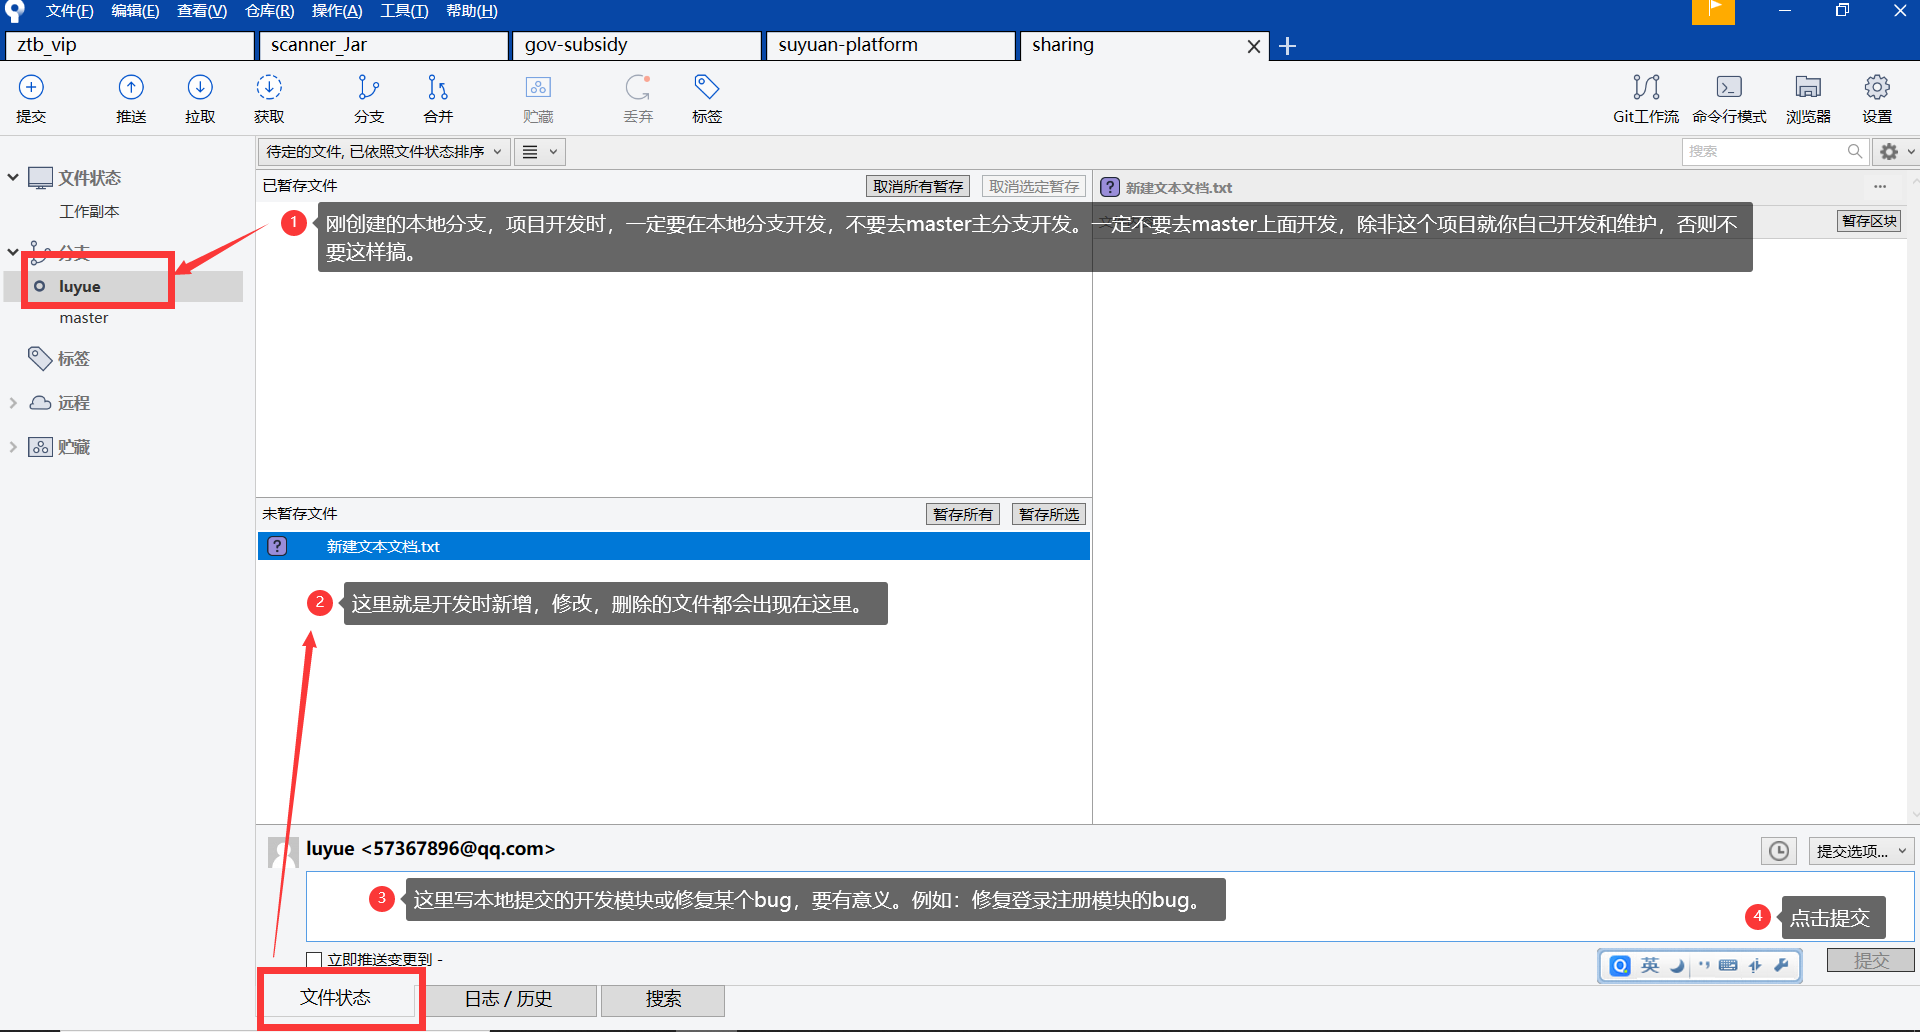This screenshot has width=1920, height=1032.
Task: Open the 提交选项 dropdown
Action: [x=1861, y=851]
